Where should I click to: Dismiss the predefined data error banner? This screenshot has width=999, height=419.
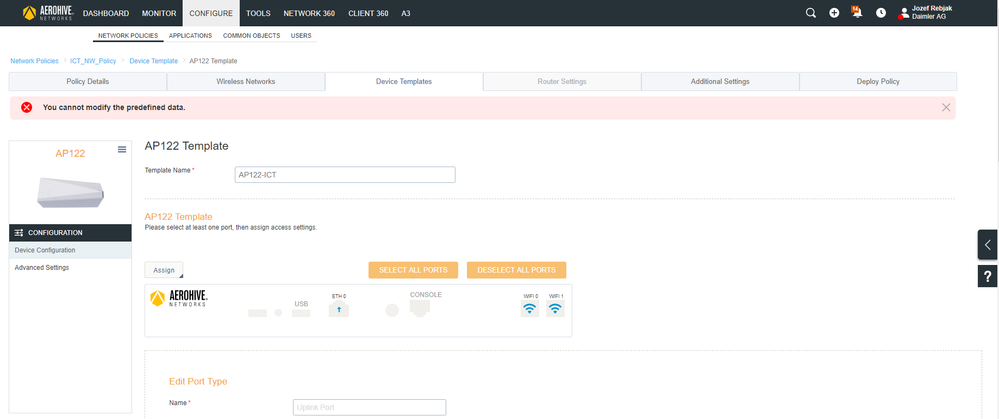[x=946, y=107]
